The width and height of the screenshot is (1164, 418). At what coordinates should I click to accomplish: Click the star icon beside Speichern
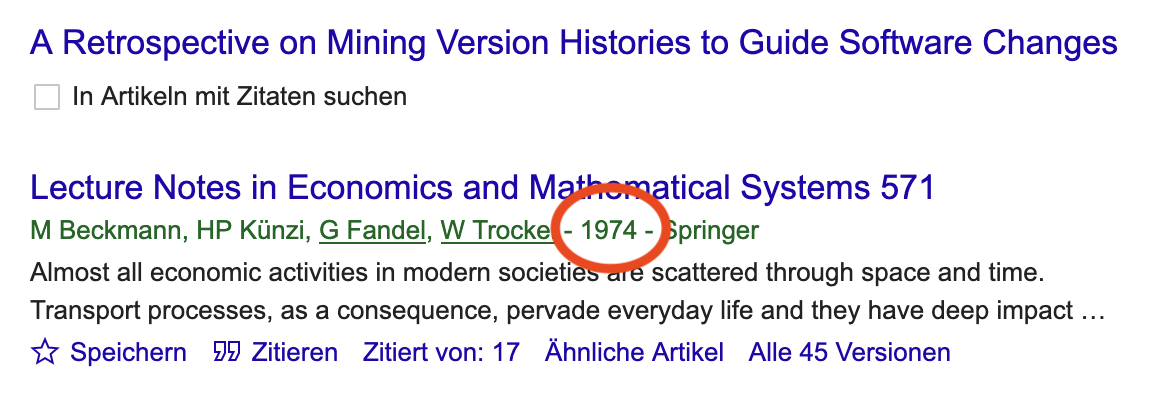[x=45, y=352]
